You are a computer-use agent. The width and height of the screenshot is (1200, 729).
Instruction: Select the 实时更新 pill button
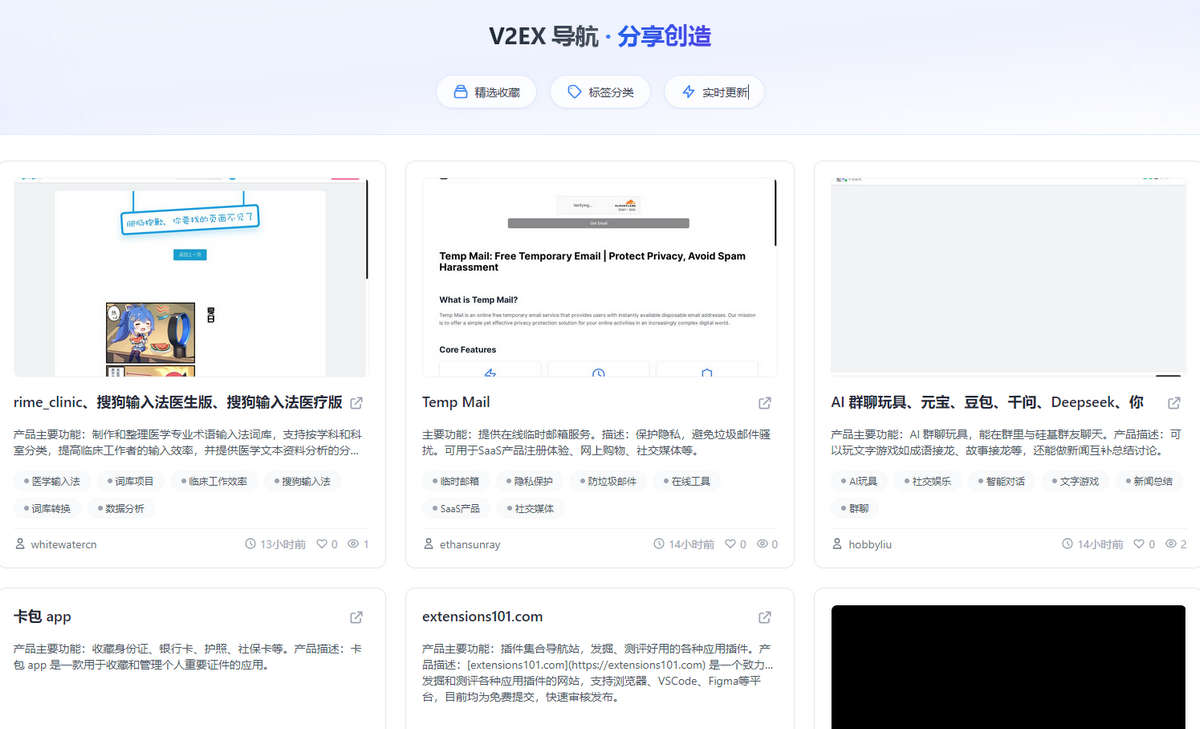tap(714, 92)
